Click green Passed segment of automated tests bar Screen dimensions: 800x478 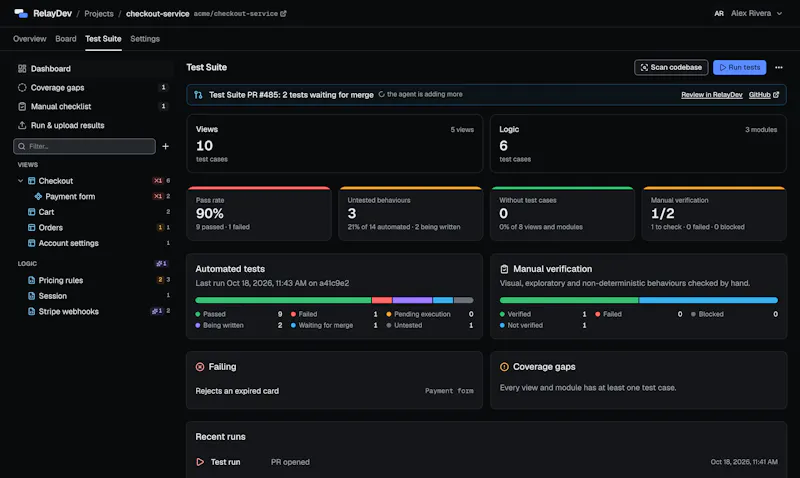coord(283,300)
